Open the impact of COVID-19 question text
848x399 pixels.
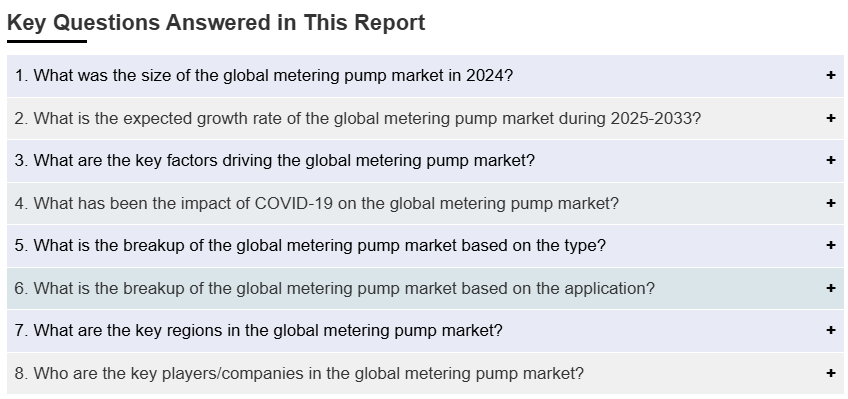click(x=316, y=203)
